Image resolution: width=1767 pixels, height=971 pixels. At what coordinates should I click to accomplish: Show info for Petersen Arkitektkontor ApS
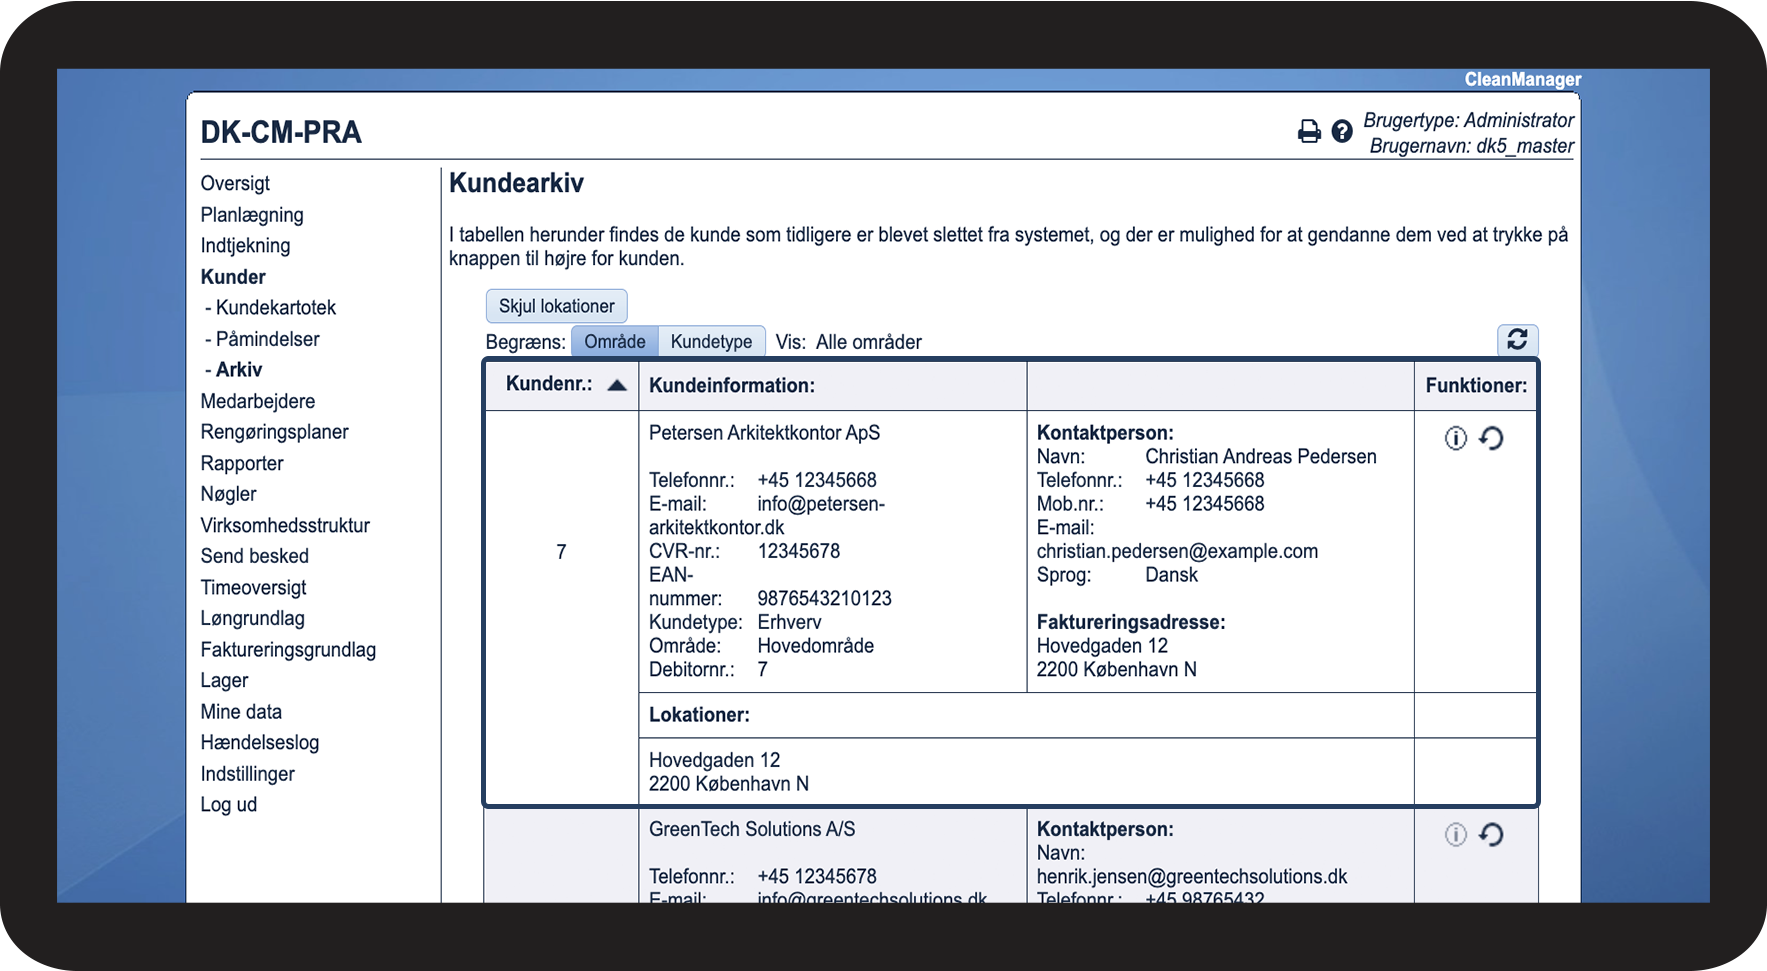coord(1455,438)
